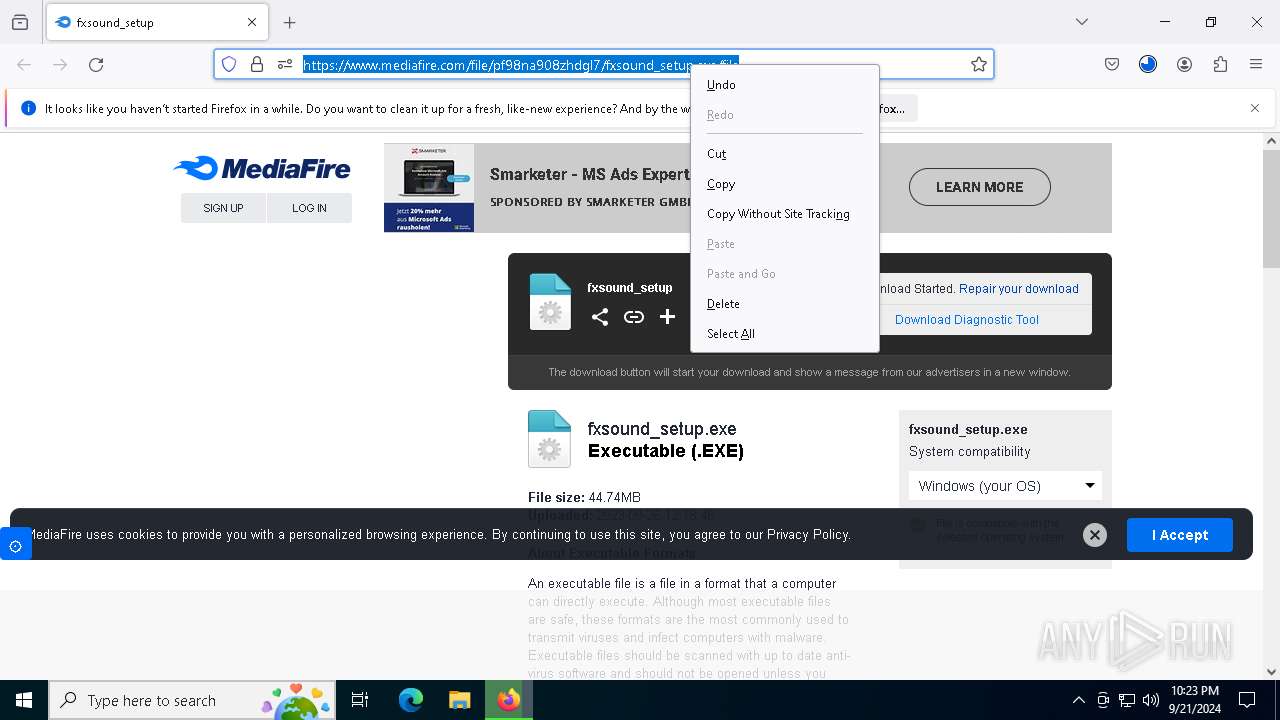This screenshot has height=720, width=1280.
Task: Choose Select All in the context menu
Action: point(785,334)
